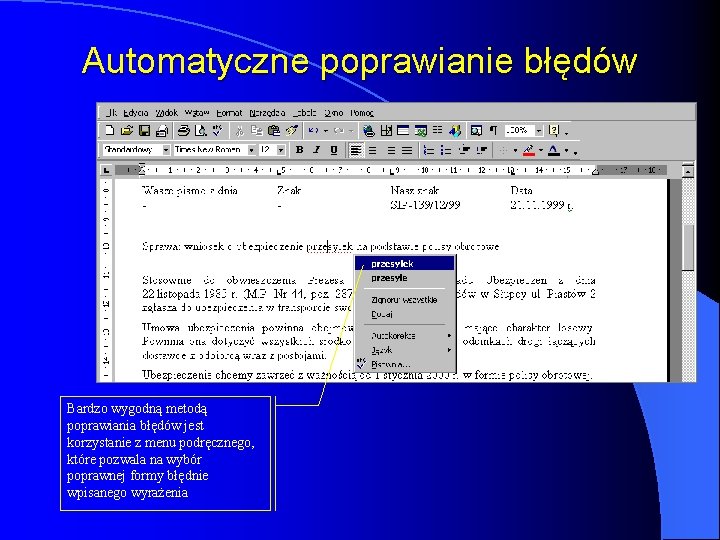Toggle the Document Map pane

pyautogui.click(x=476, y=131)
